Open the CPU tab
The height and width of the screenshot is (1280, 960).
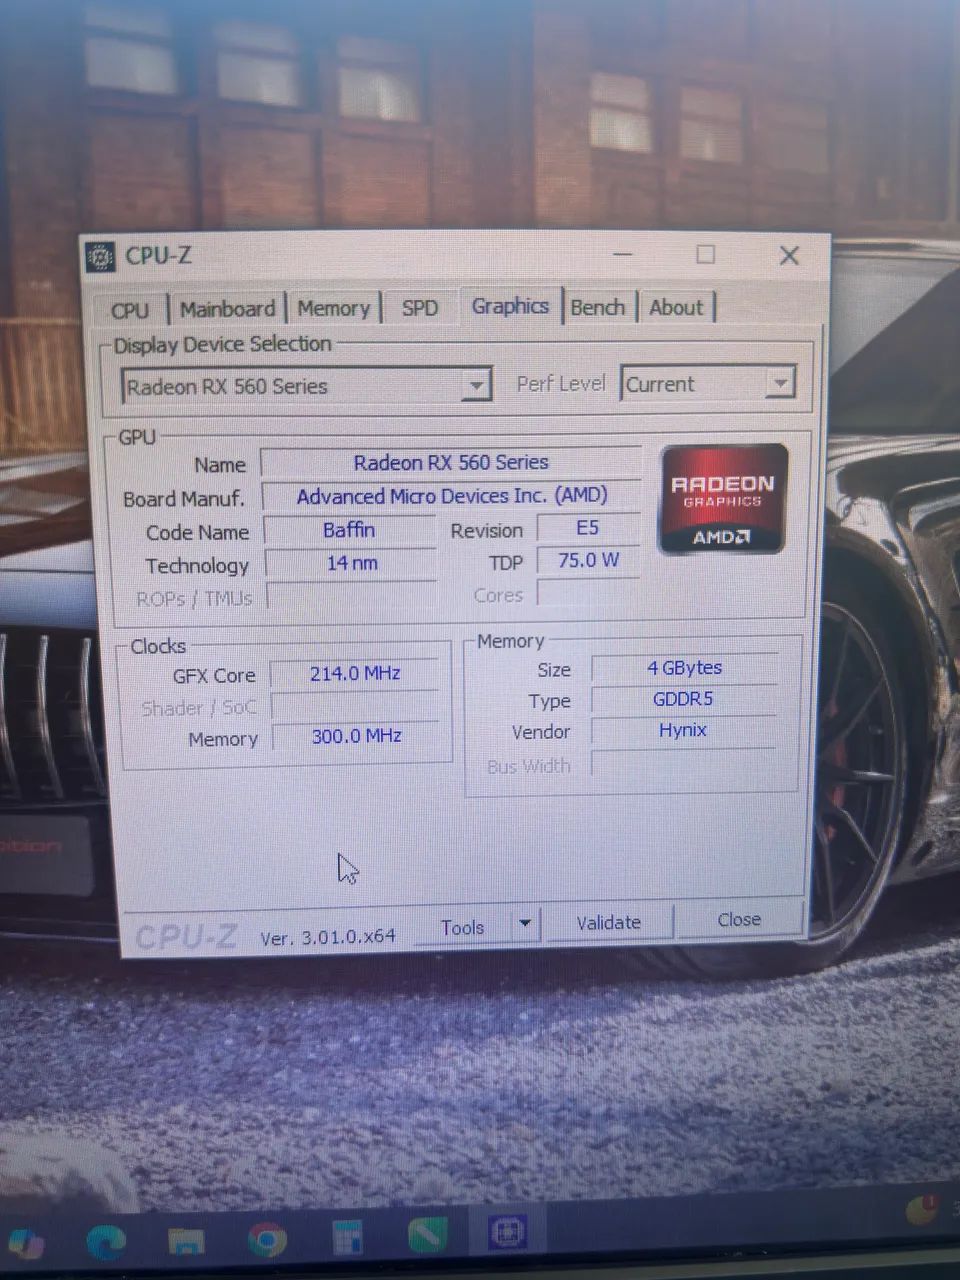pos(129,310)
